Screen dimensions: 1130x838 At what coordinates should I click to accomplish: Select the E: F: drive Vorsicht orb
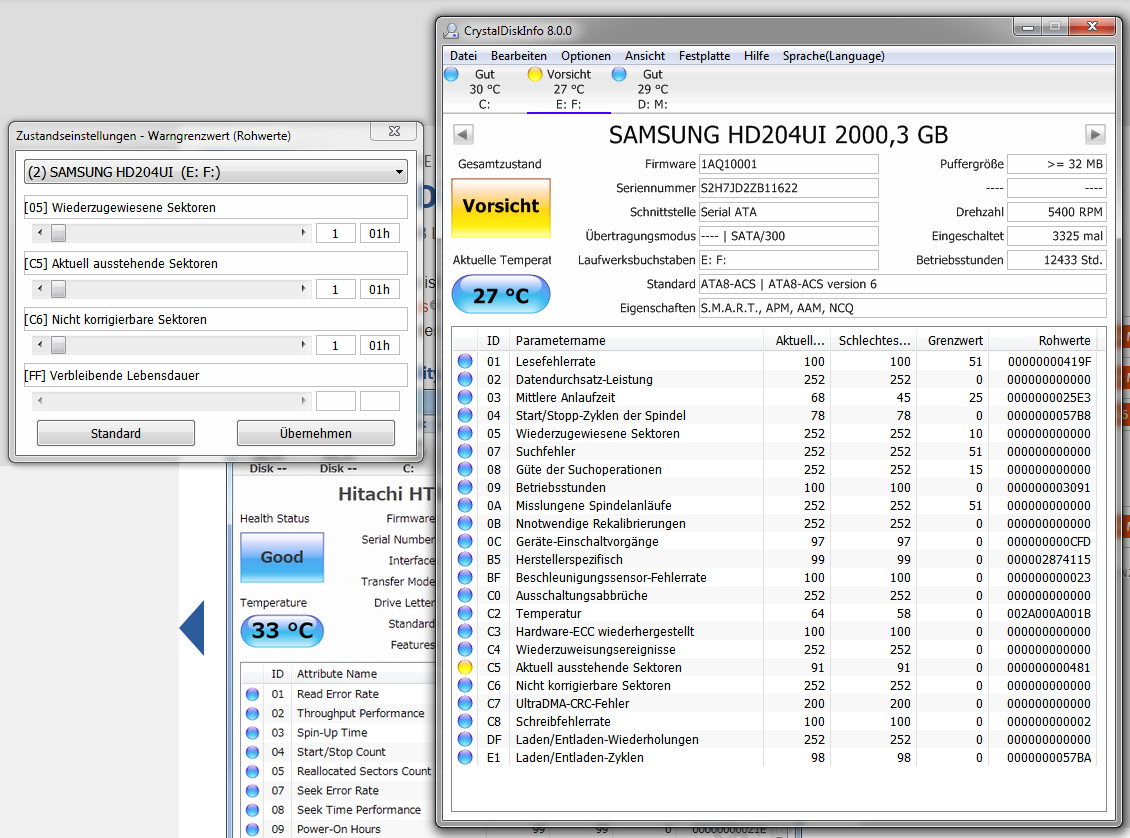535,74
